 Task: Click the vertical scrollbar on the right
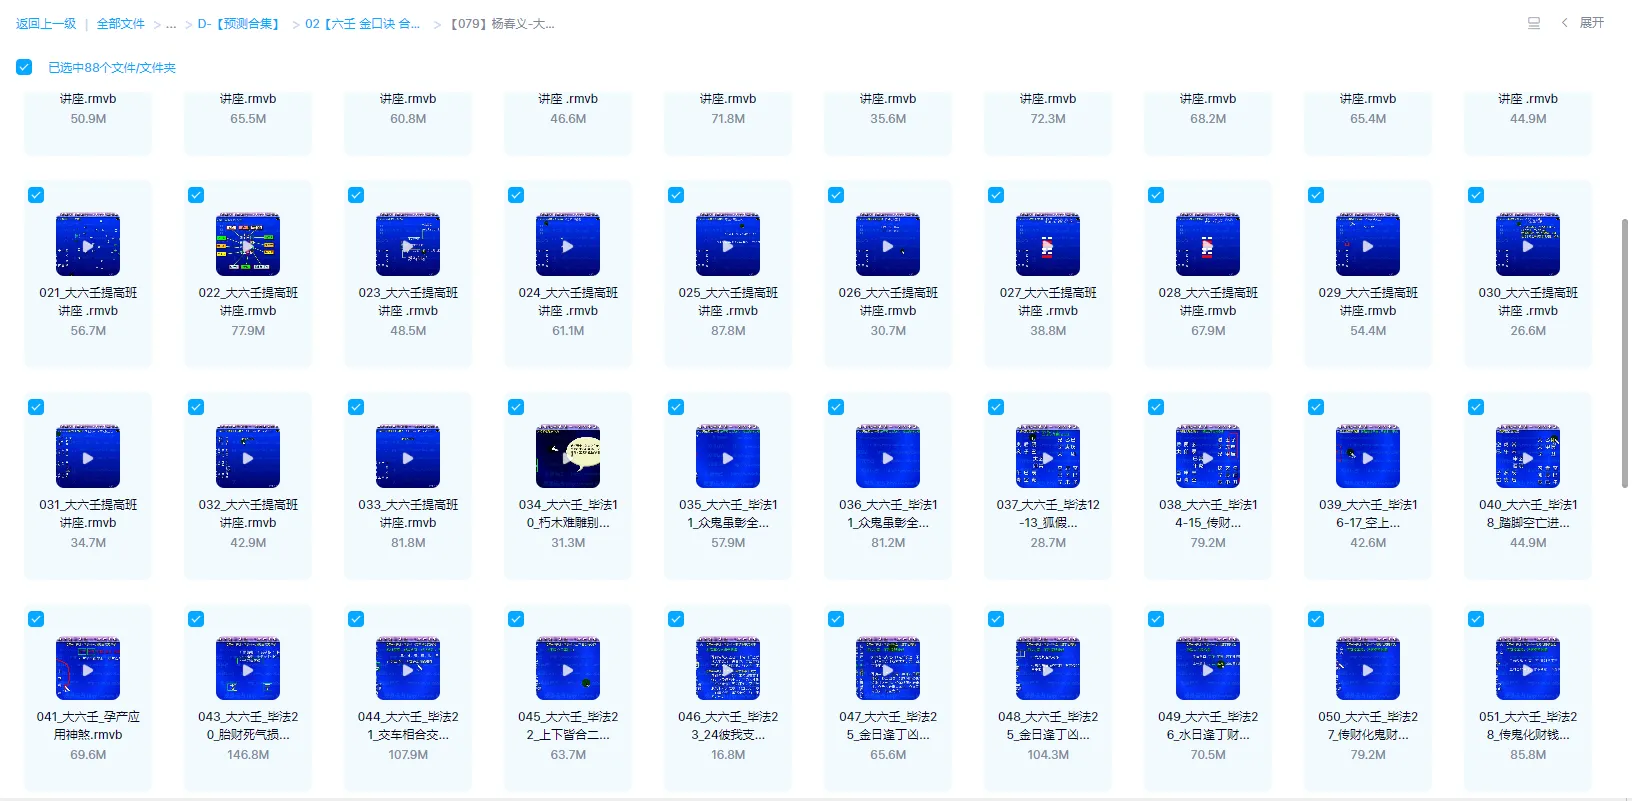[1625, 350]
